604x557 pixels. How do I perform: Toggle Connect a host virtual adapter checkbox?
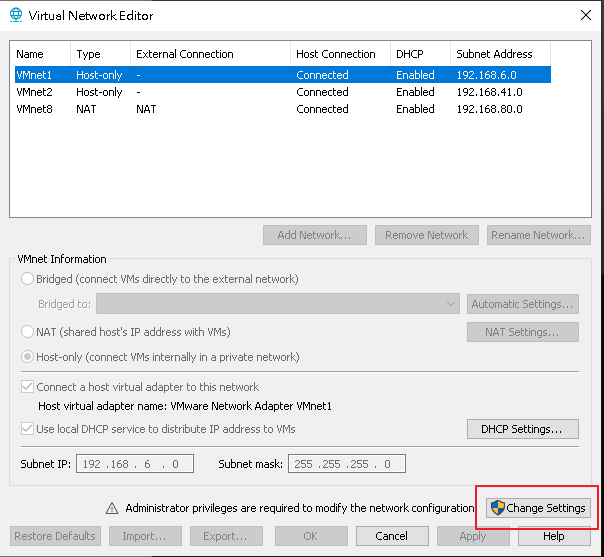point(27,386)
